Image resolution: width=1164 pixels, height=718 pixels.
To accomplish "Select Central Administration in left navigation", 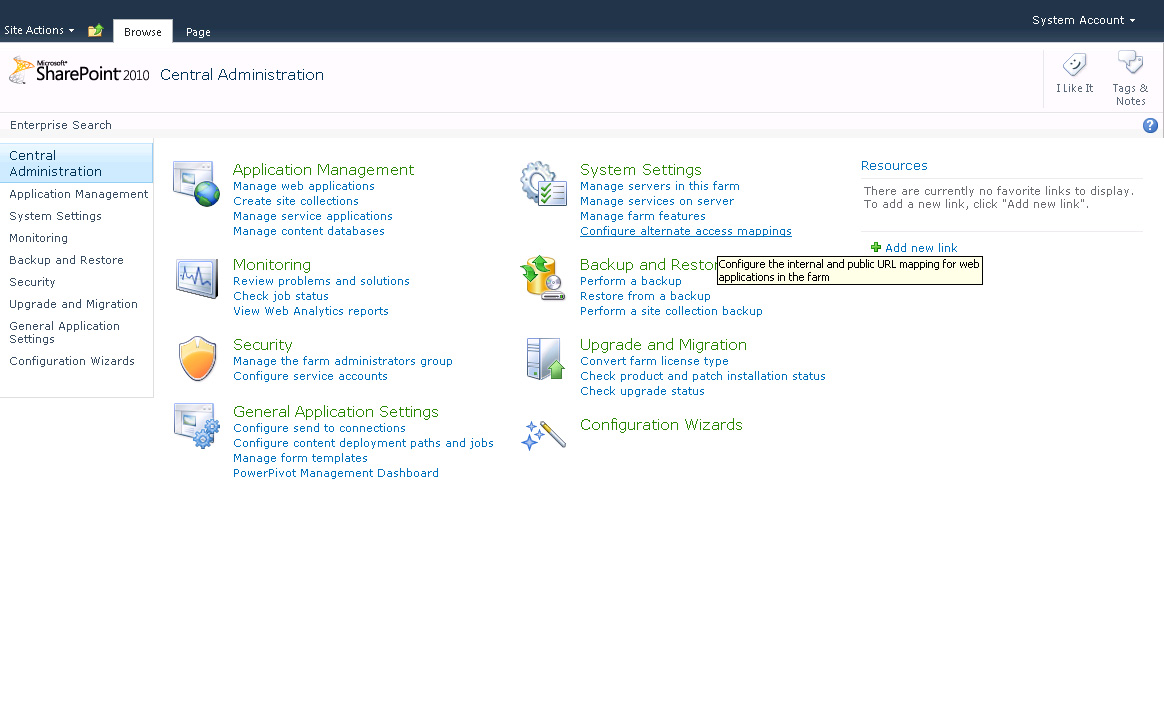I will click(76, 163).
